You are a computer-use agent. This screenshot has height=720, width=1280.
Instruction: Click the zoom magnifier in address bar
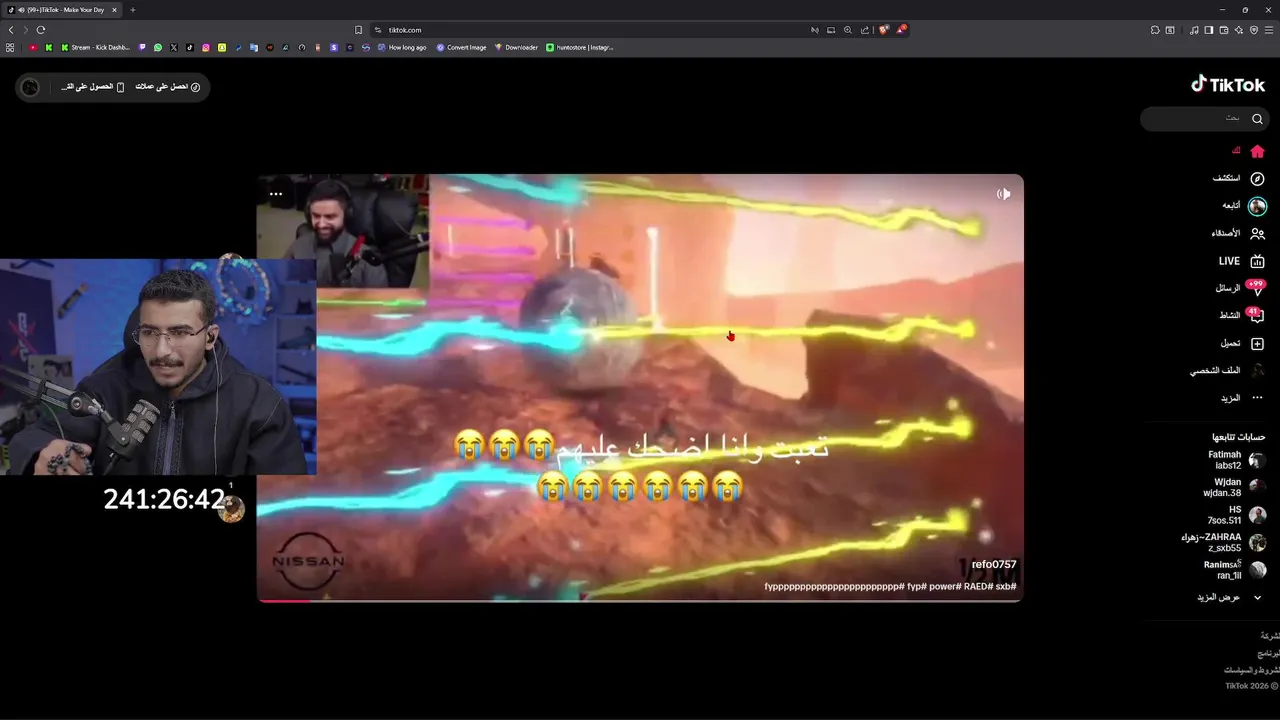click(848, 30)
